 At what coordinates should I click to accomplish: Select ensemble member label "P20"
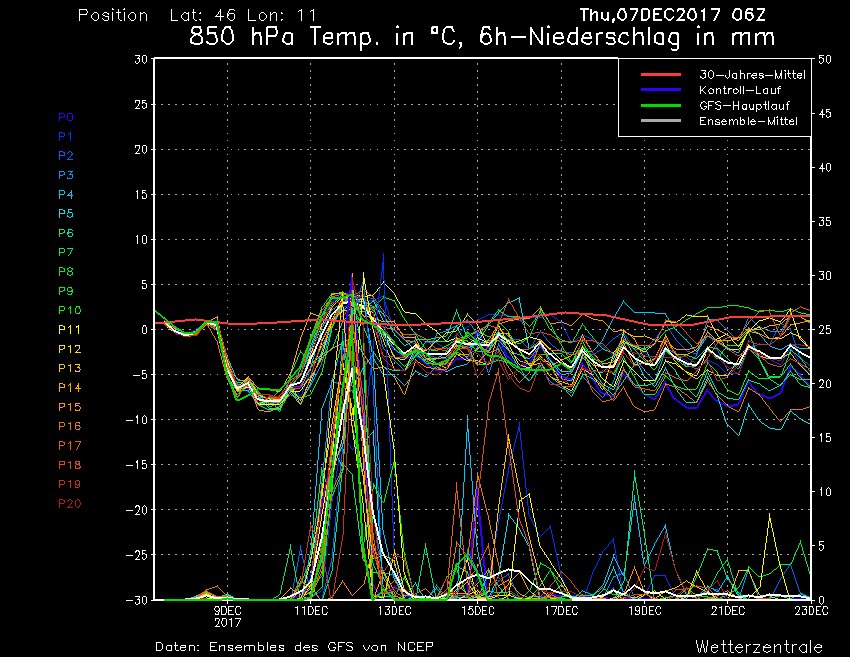click(69, 504)
